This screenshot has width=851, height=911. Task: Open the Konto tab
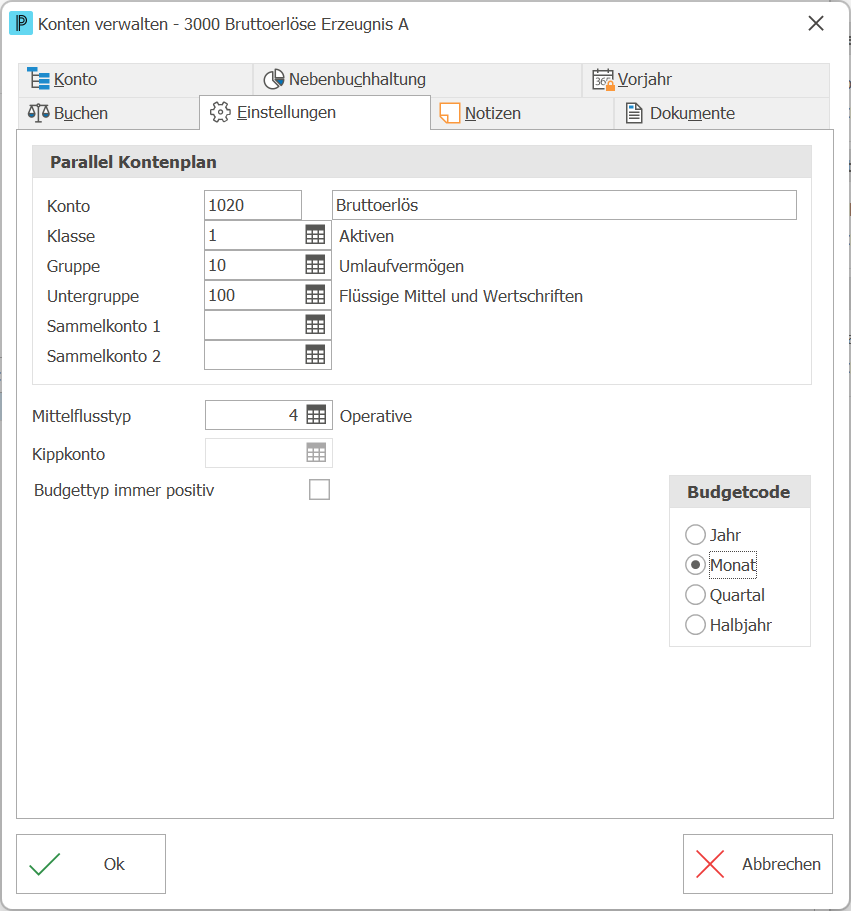pos(135,80)
